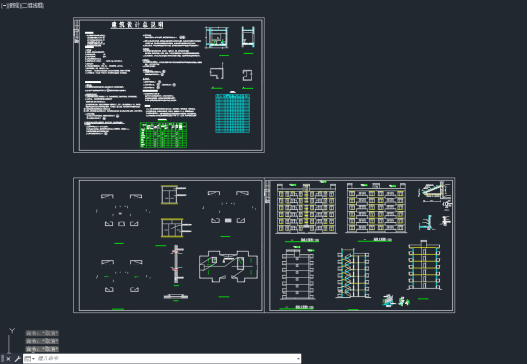Image resolution: width=527 pixels, height=364 pixels.
Task: Open the 俯视 view controls menu
Action: [x=14, y=6]
